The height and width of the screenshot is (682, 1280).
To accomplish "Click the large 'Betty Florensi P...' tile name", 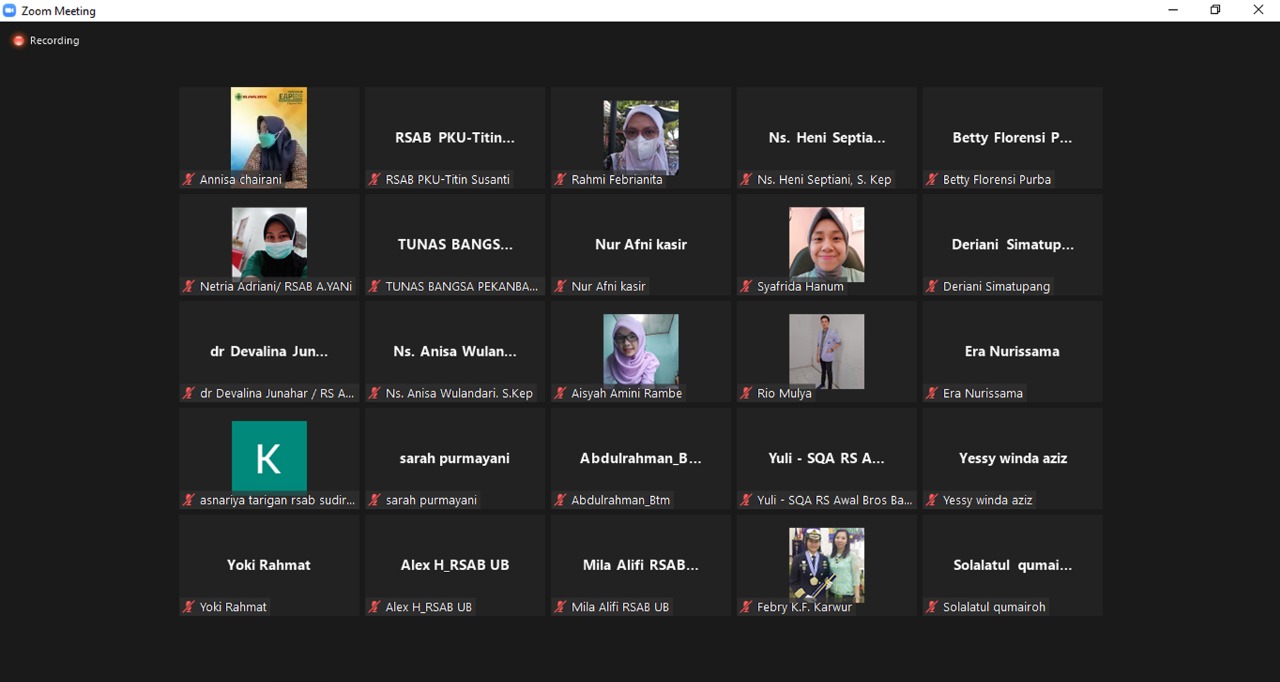I will (x=1012, y=137).
